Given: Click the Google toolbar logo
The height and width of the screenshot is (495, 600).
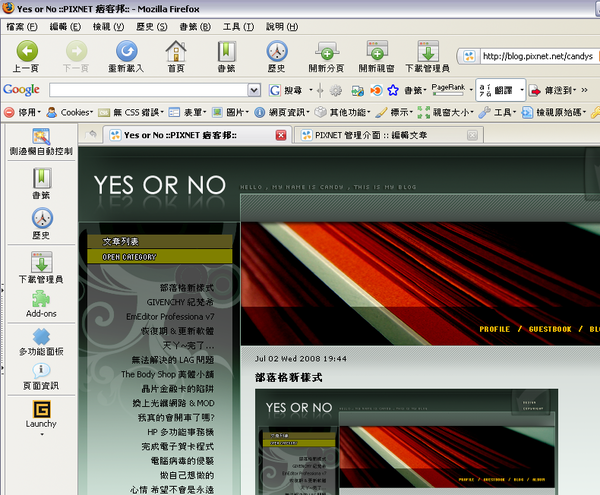Looking at the screenshot, I should click(x=21, y=90).
